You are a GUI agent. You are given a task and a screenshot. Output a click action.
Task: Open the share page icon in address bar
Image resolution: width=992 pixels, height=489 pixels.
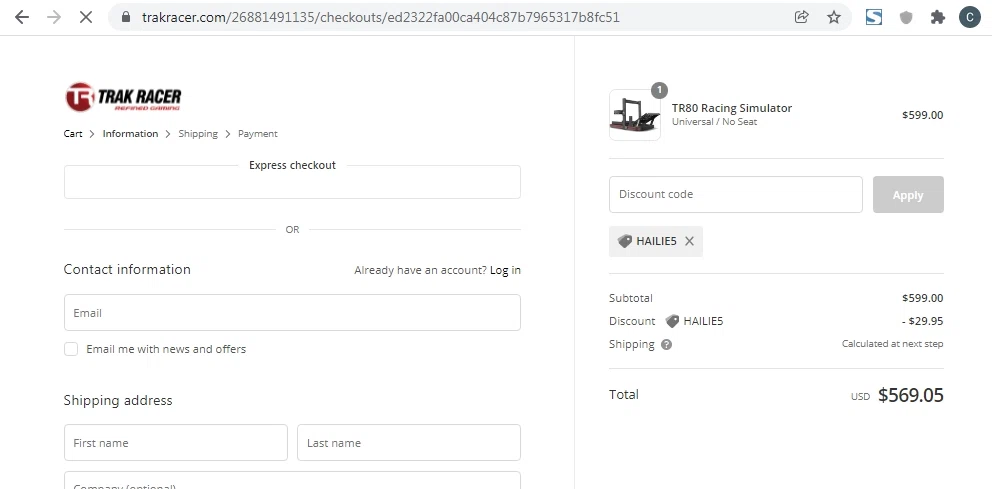point(802,17)
